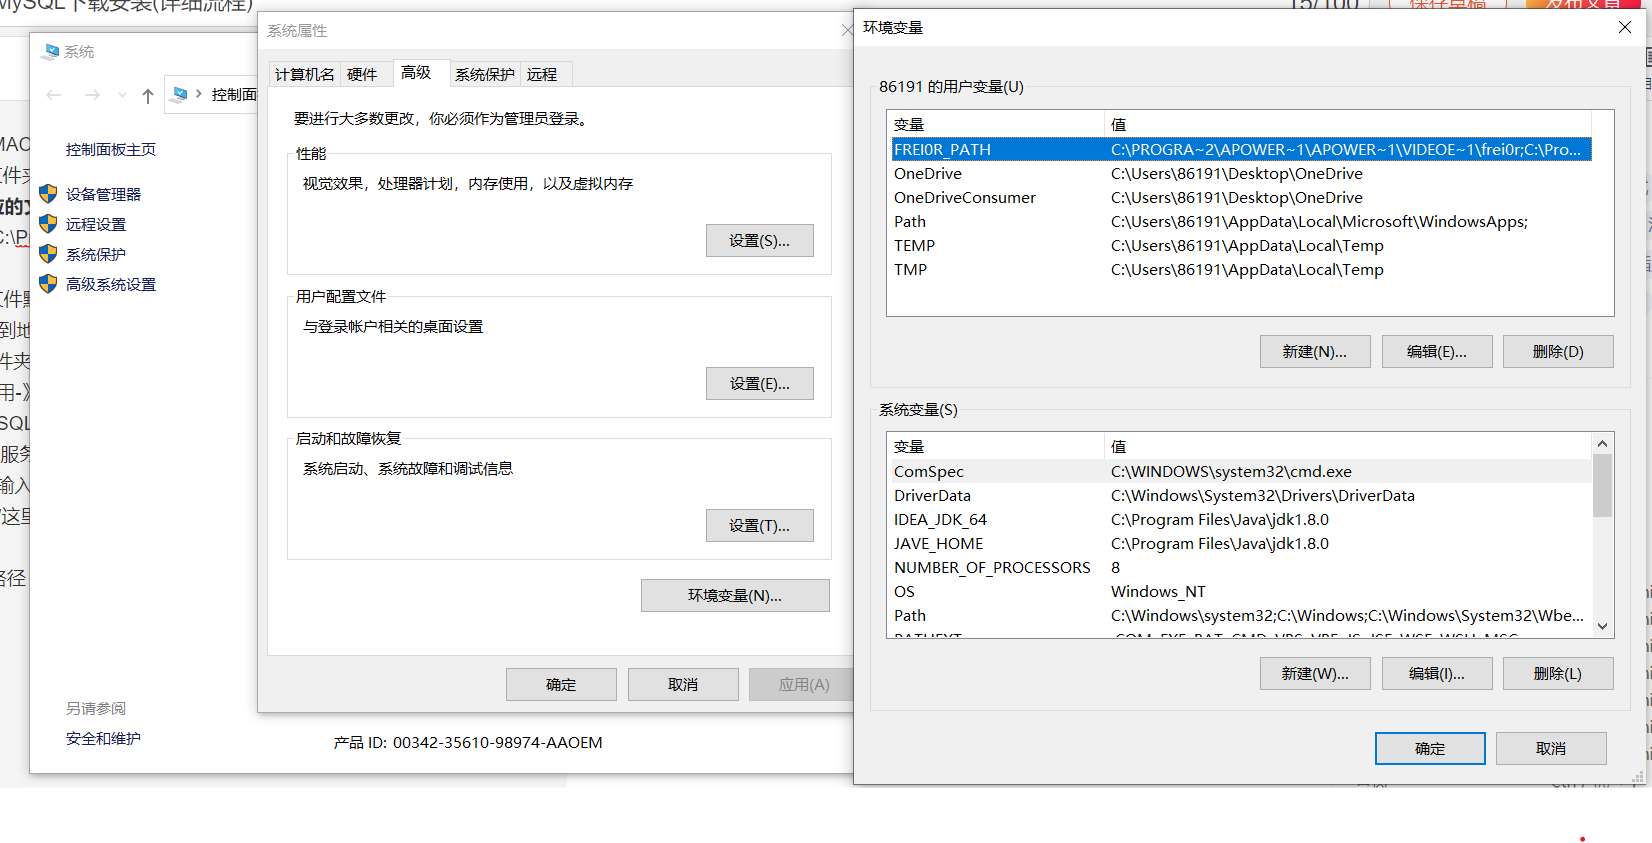Close the 环境变量 dialog with X
The width and height of the screenshot is (1652, 843).
pyautogui.click(x=1625, y=27)
